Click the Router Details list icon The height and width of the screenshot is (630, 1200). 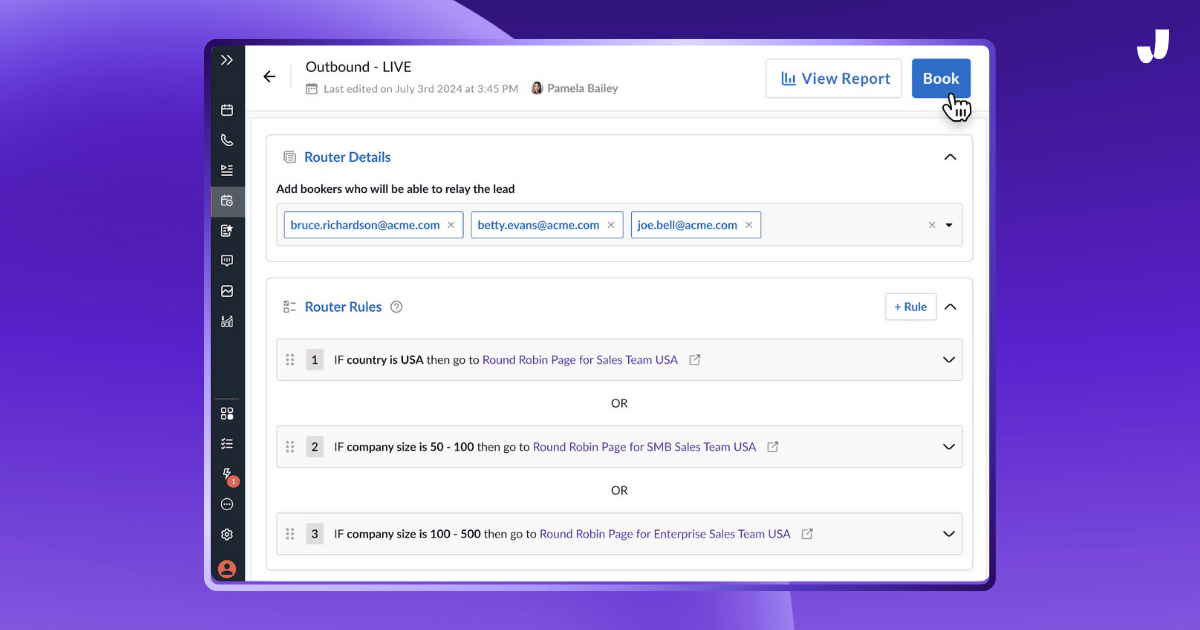coord(290,157)
